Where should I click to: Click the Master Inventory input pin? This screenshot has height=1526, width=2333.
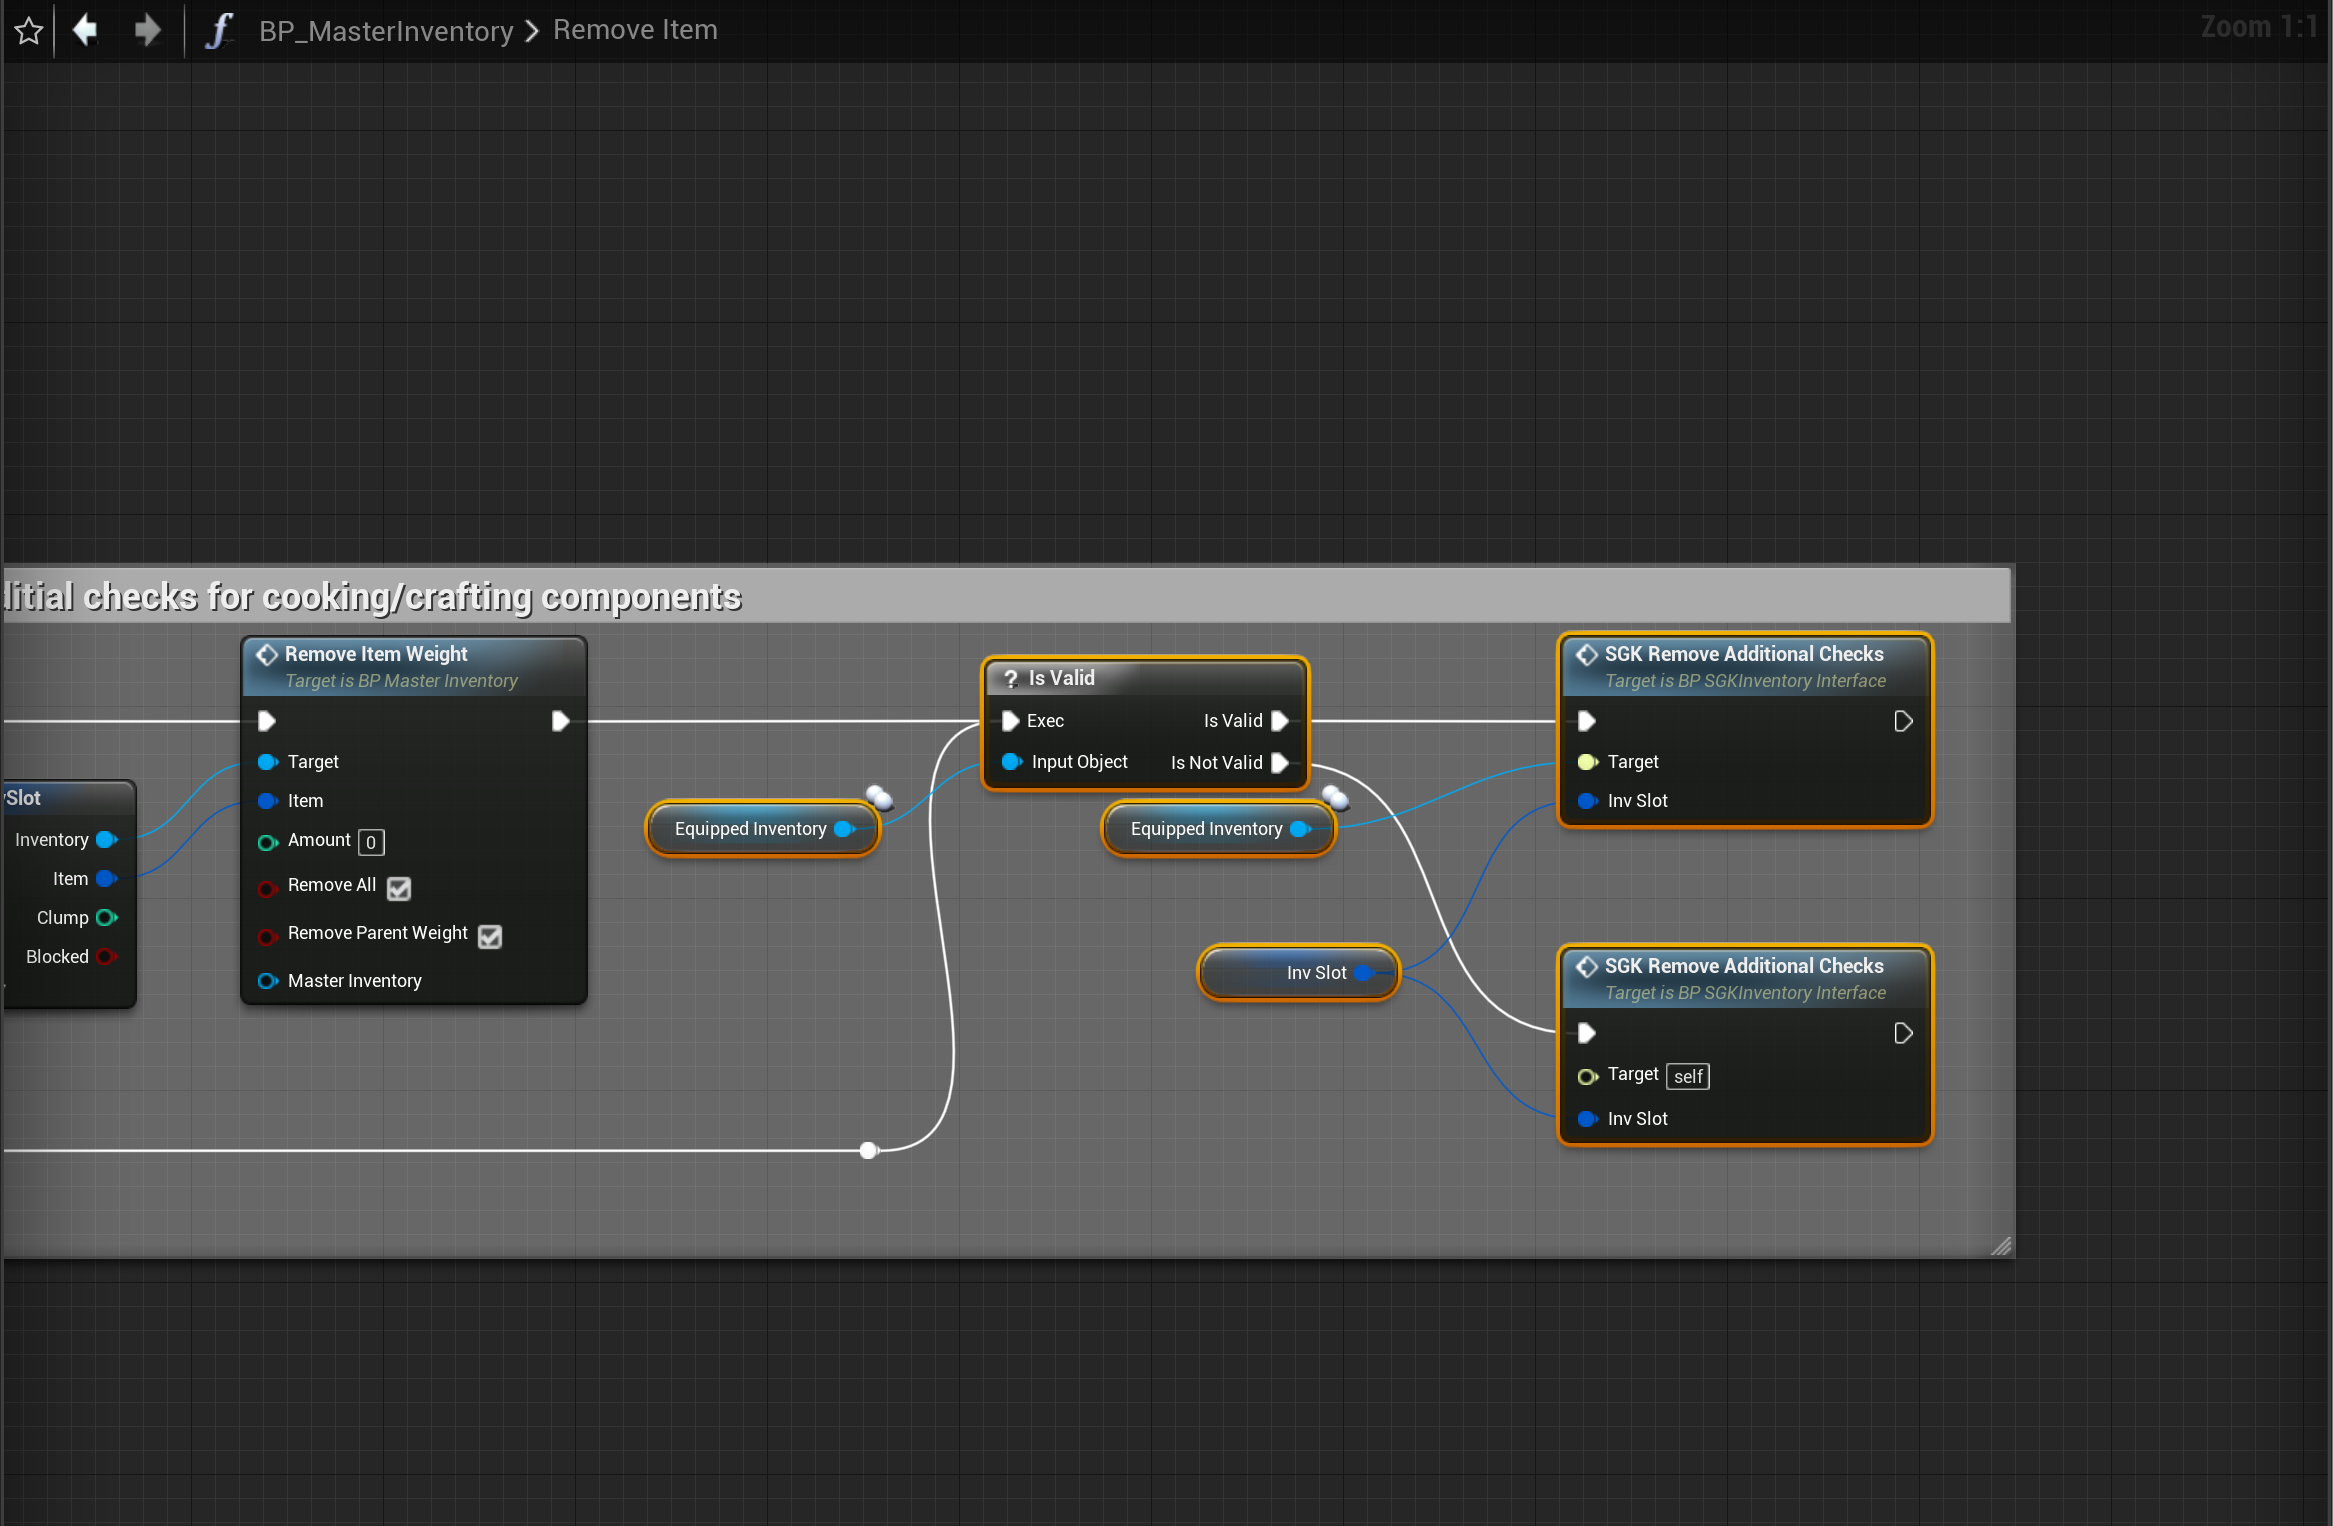click(267, 981)
